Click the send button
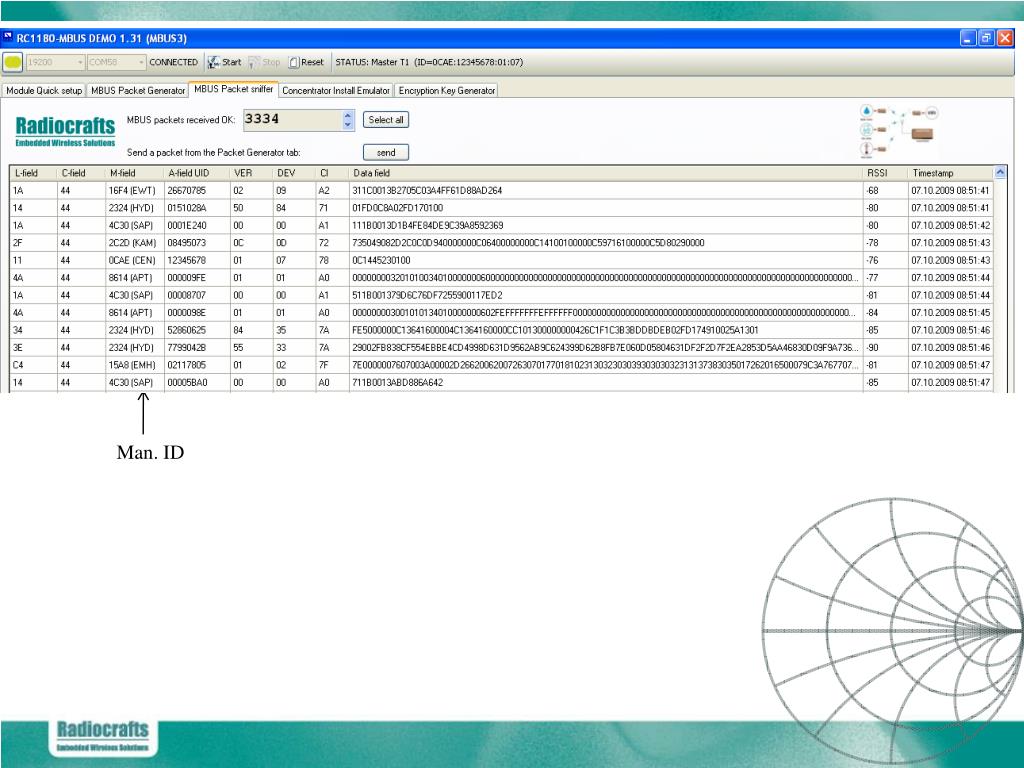This screenshot has width=1024, height=768. point(386,153)
